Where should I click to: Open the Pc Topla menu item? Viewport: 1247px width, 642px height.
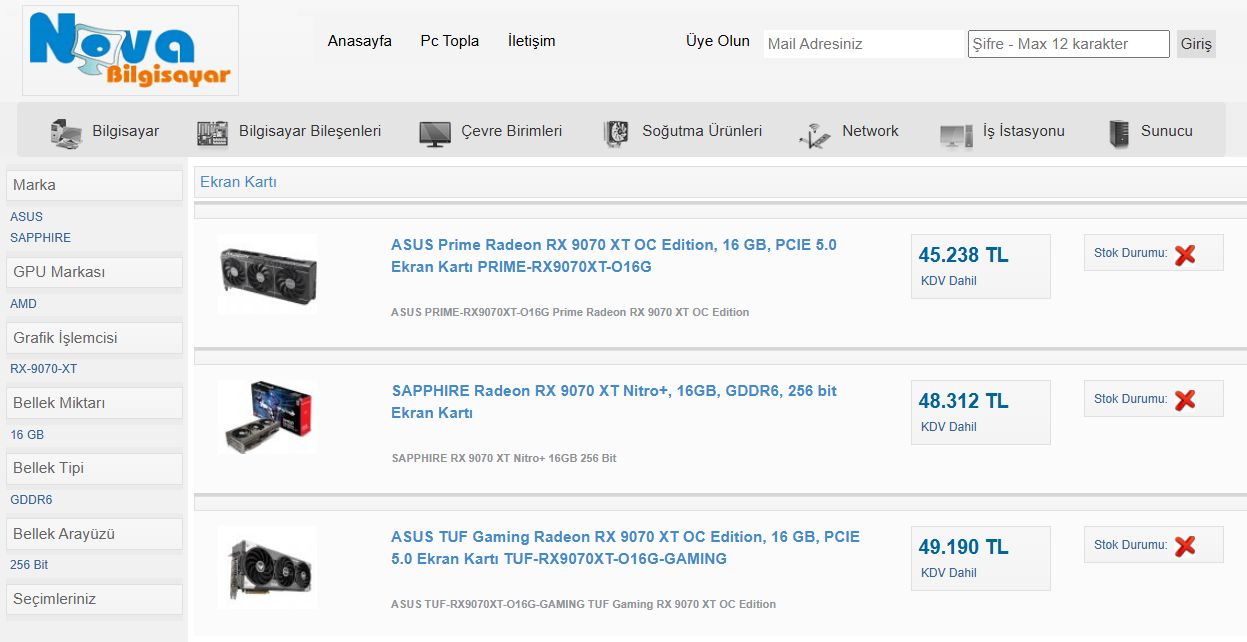click(449, 41)
